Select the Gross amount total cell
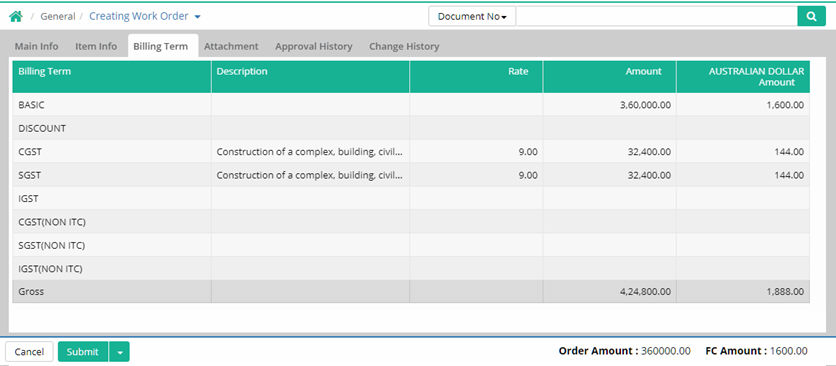Screen dimensions: 836x366 609,292
